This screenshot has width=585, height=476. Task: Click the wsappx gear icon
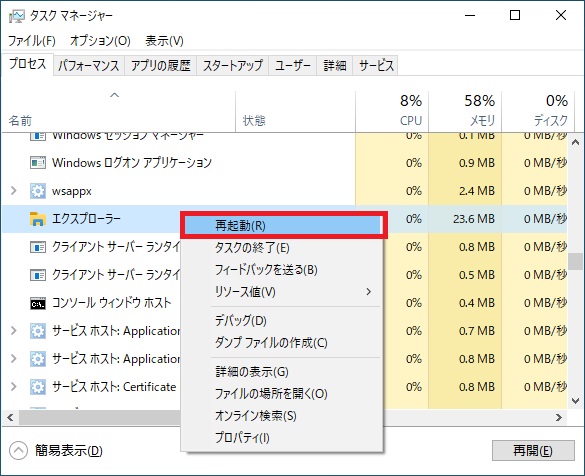click(38, 191)
